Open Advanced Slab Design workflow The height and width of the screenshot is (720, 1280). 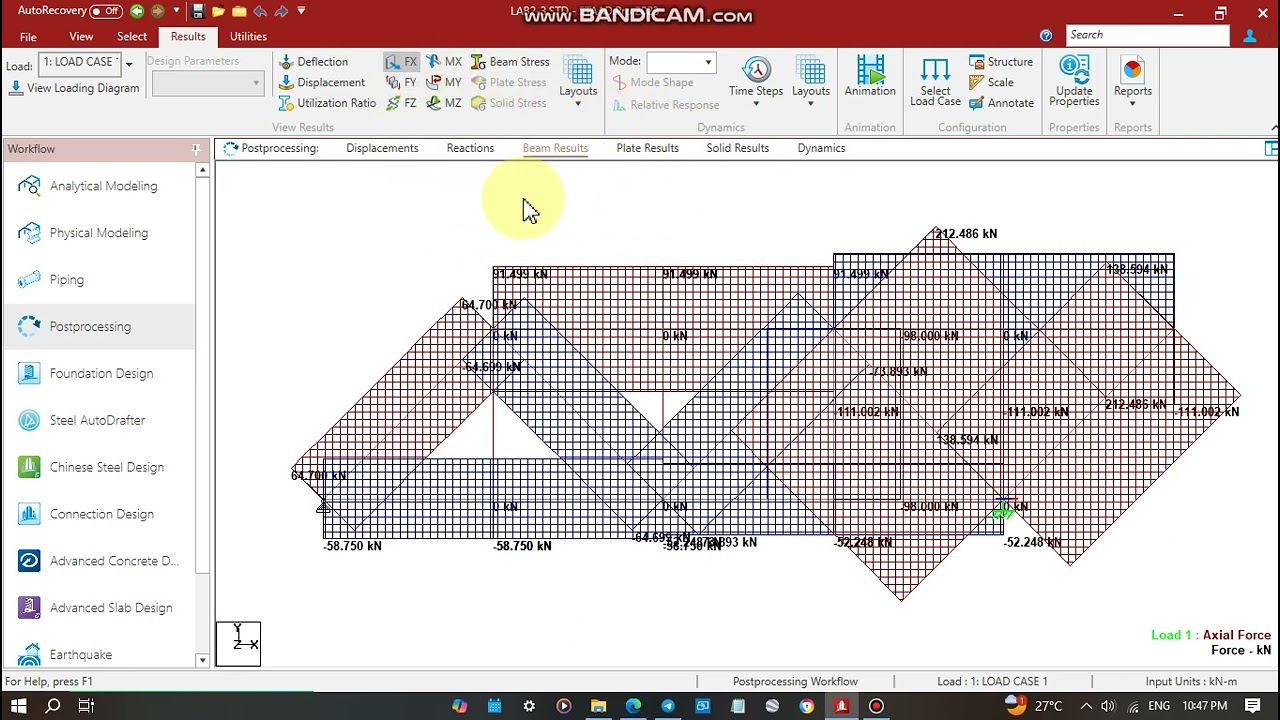tap(98, 608)
